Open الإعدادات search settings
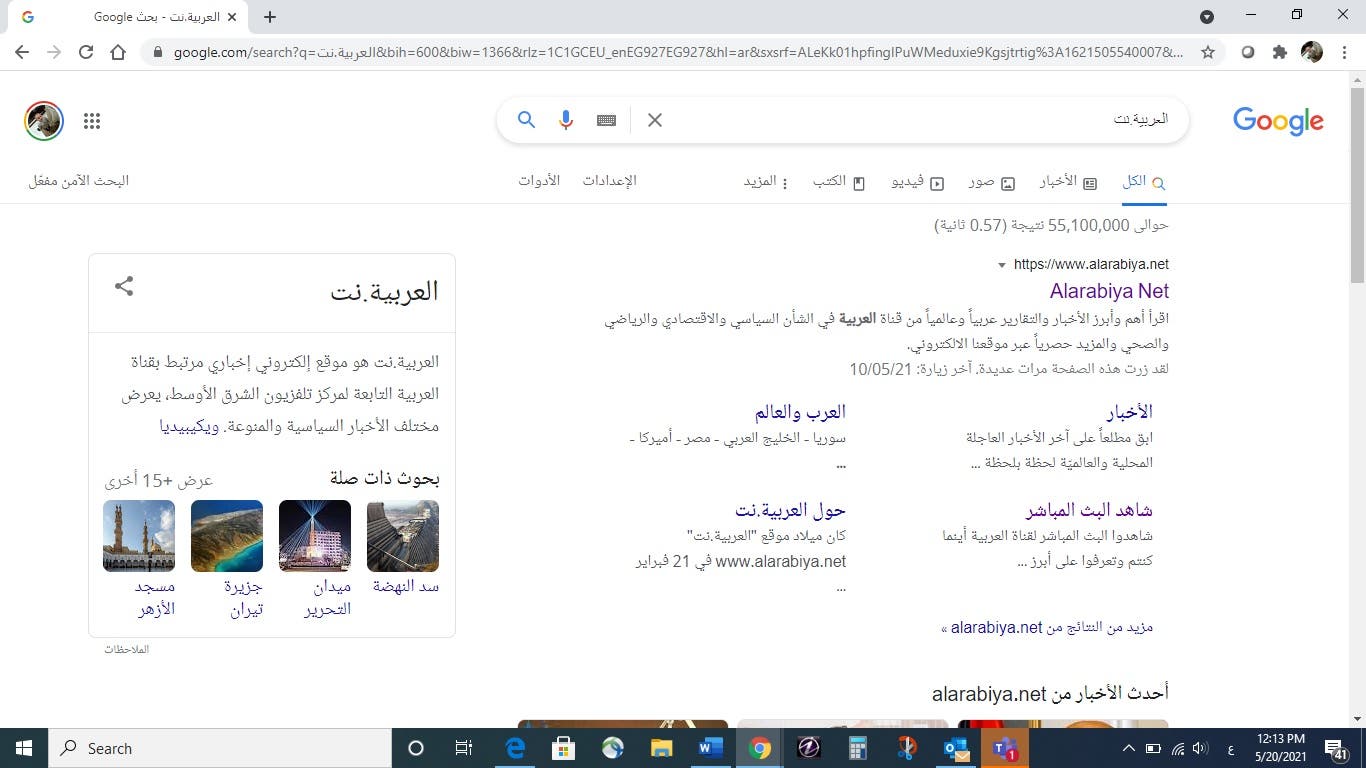The height and width of the screenshot is (768, 1366). pyautogui.click(x=610, y=180)
